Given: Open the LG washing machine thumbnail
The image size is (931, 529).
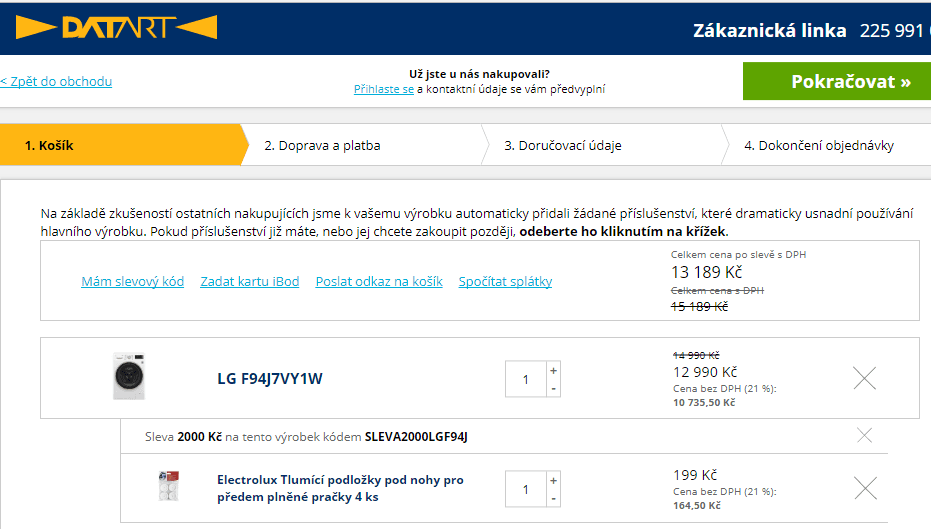Looking at the screenshot, I should 129,376.
